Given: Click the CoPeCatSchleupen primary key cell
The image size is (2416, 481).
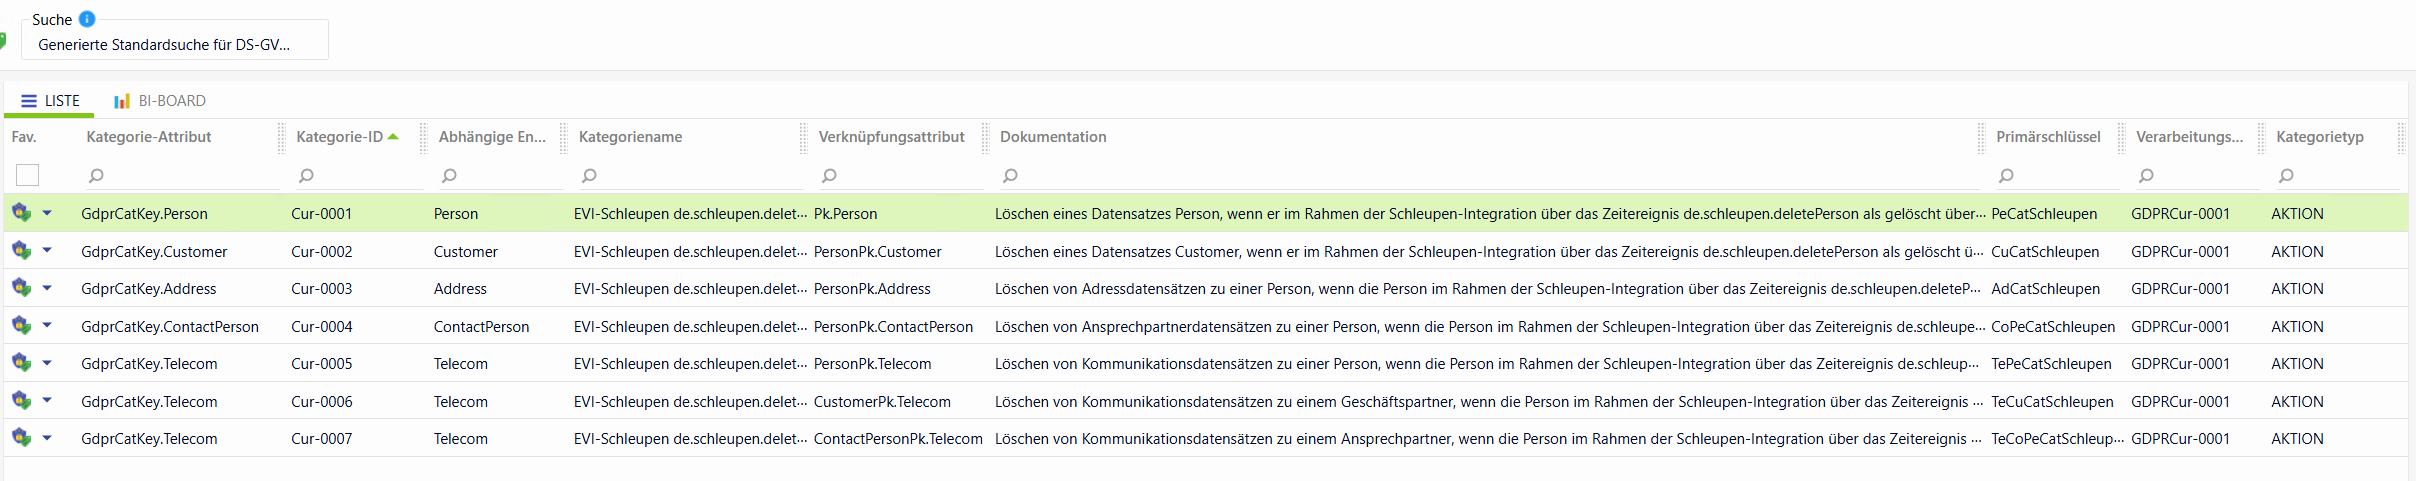Looking at the screenshot, I should pos(2053,327).
